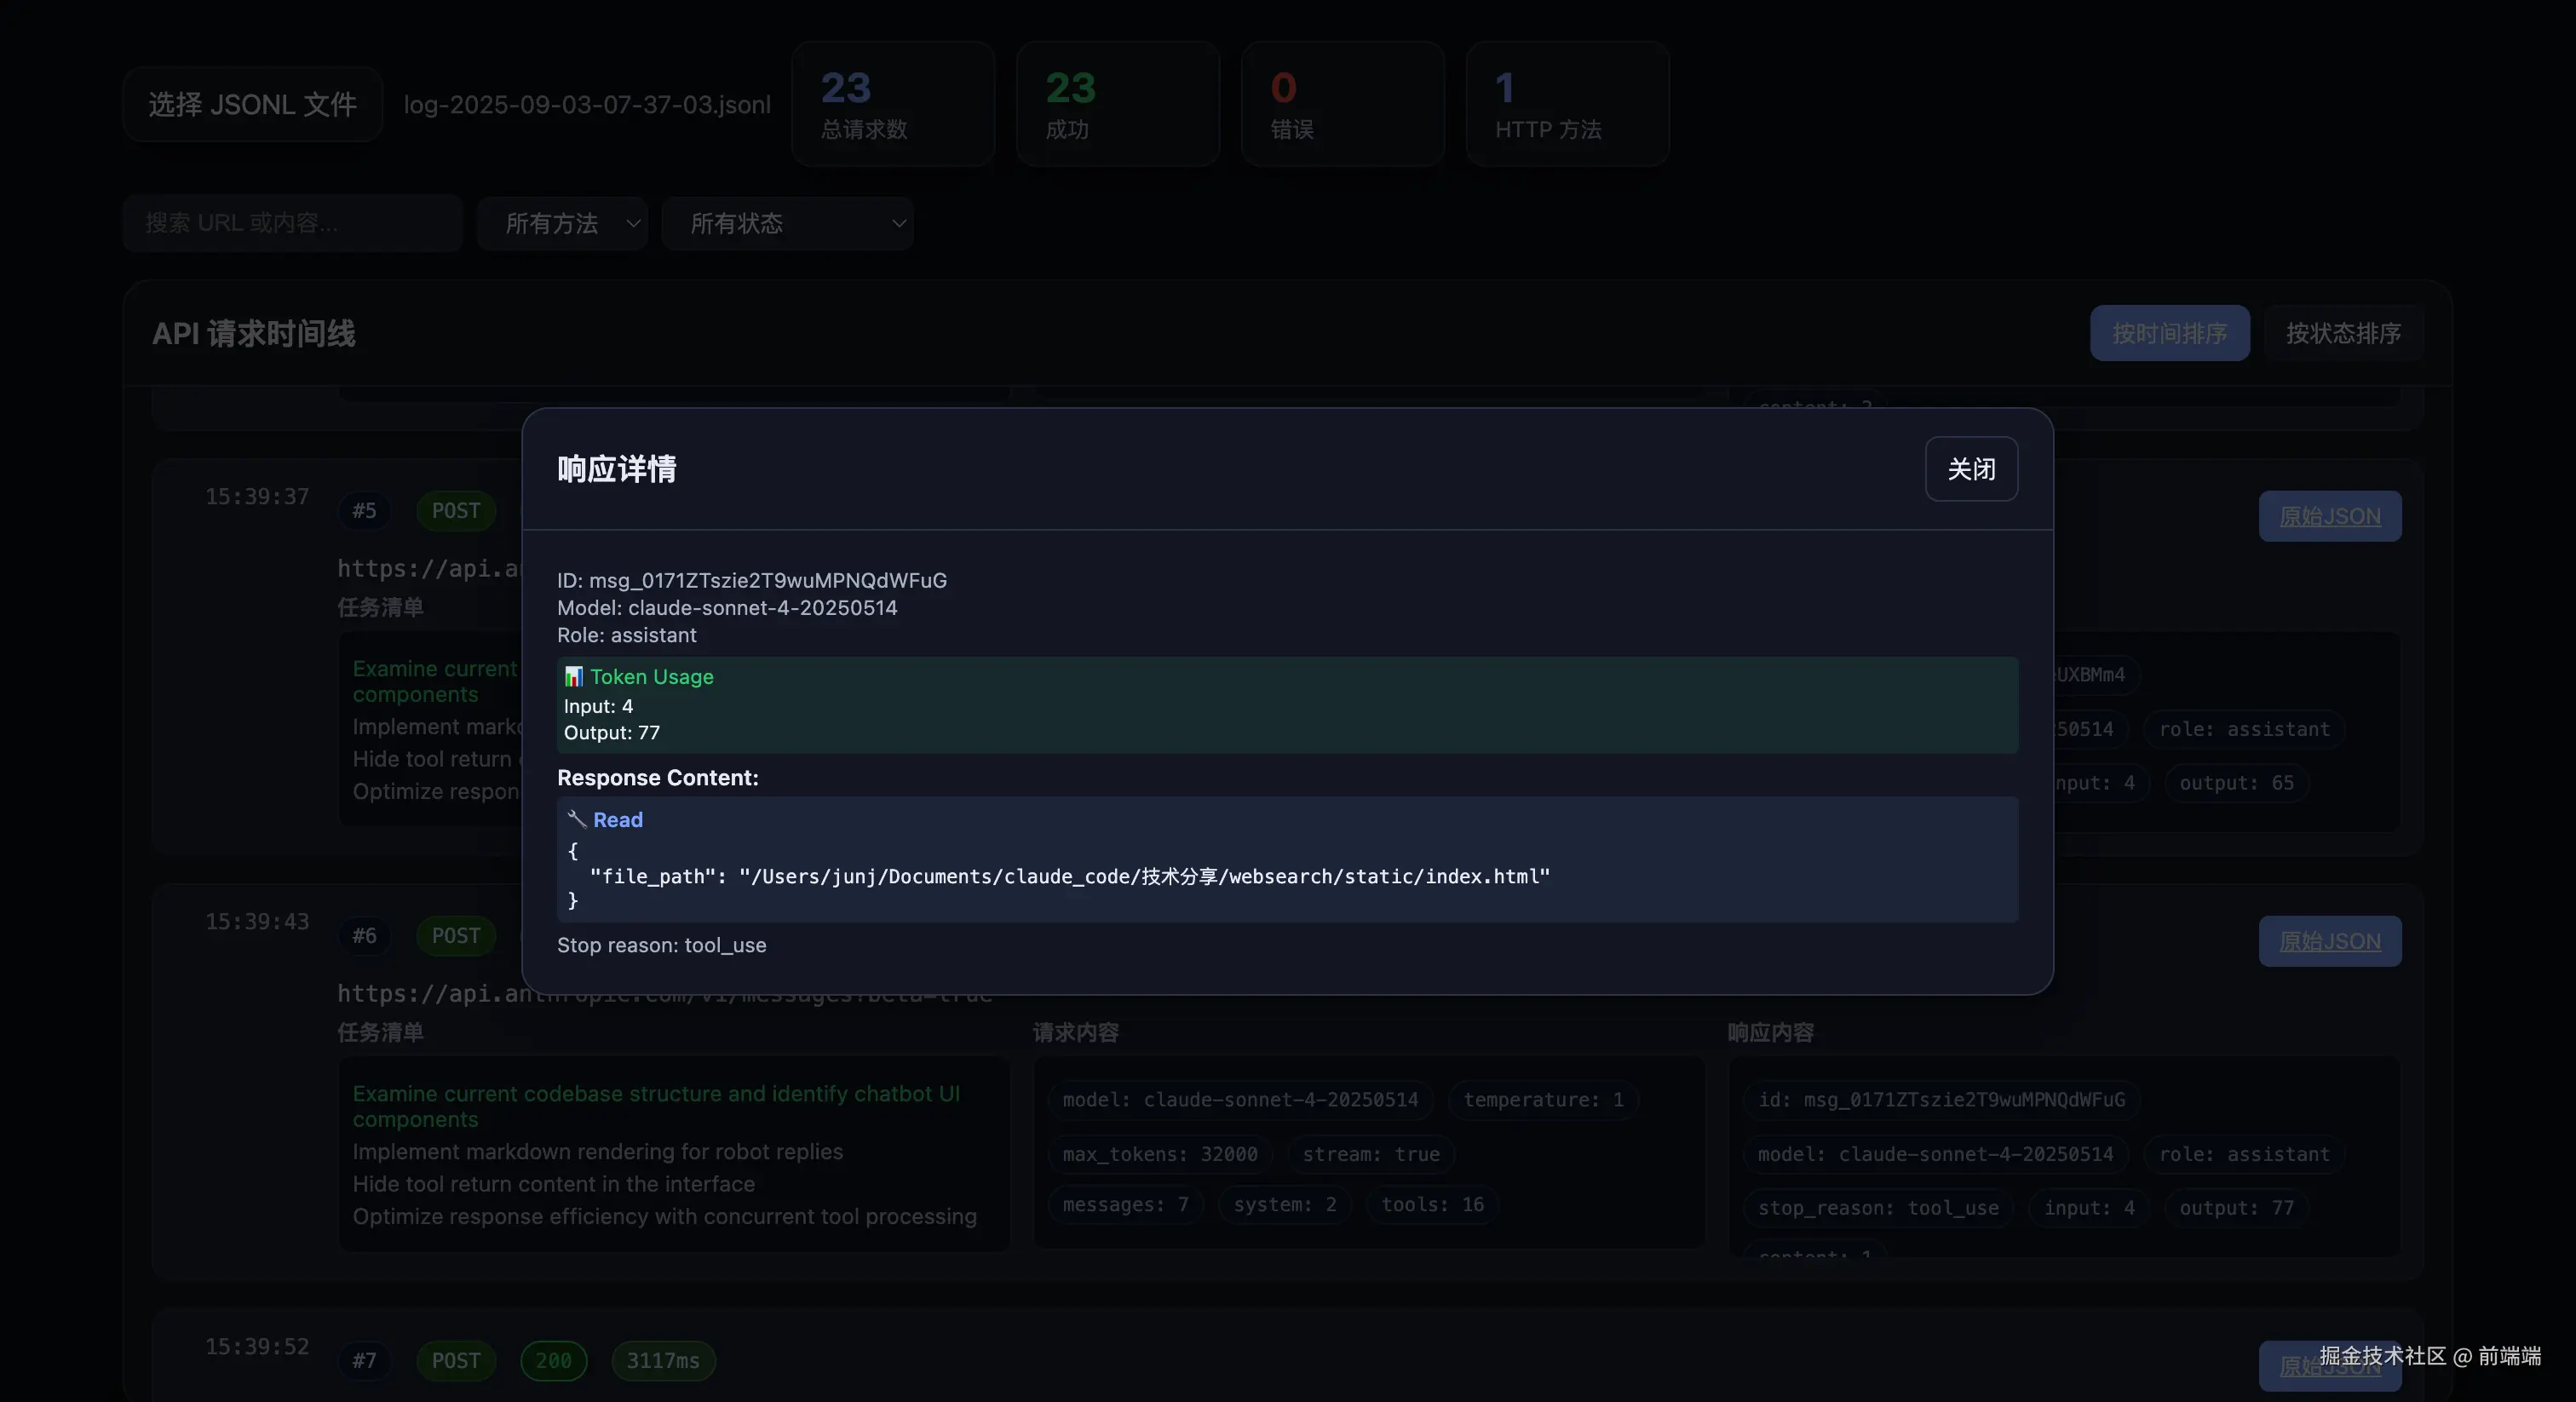Click the temperature: 1 tag
This screenshot has height=1402, width=2576.
(x=1543, y=1100)
